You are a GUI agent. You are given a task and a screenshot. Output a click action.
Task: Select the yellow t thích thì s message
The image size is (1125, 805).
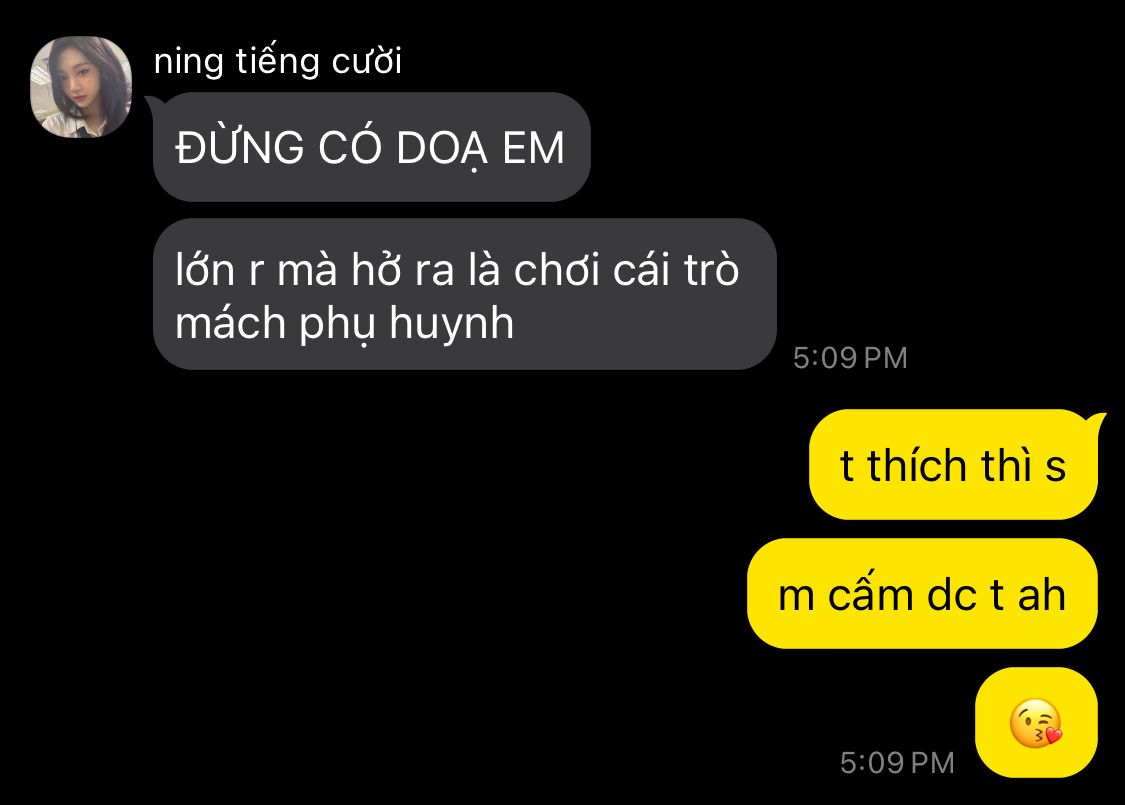[x=954, y=464]
